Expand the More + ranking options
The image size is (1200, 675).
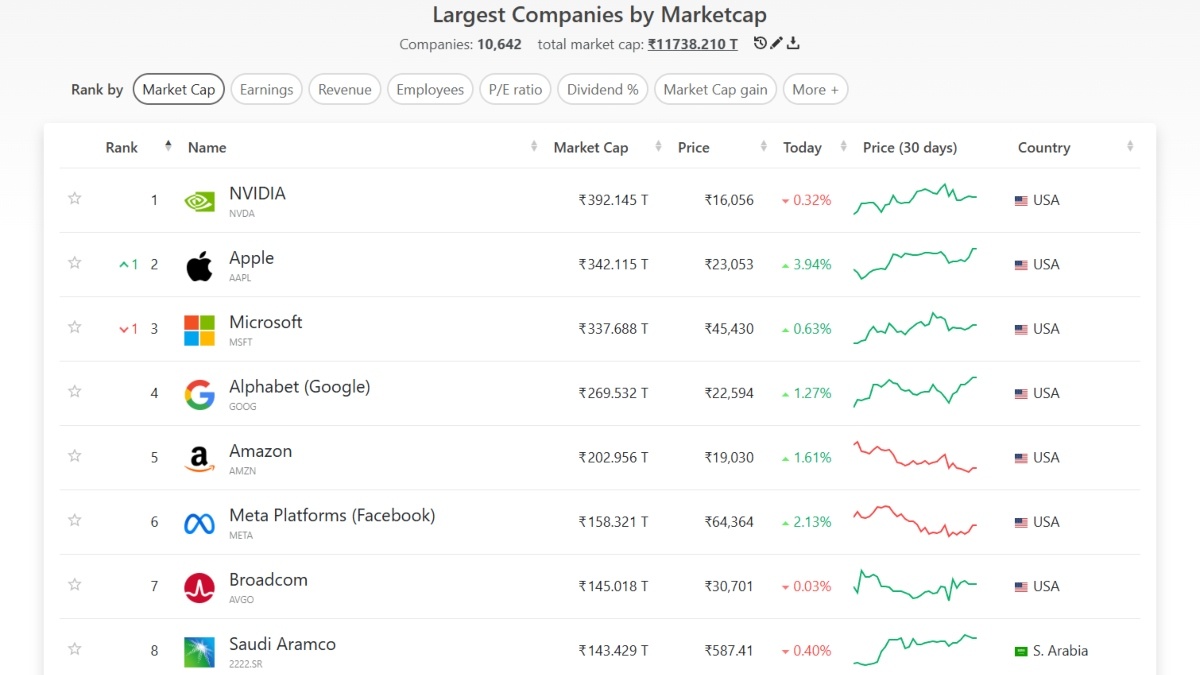(x=815, y=90)
